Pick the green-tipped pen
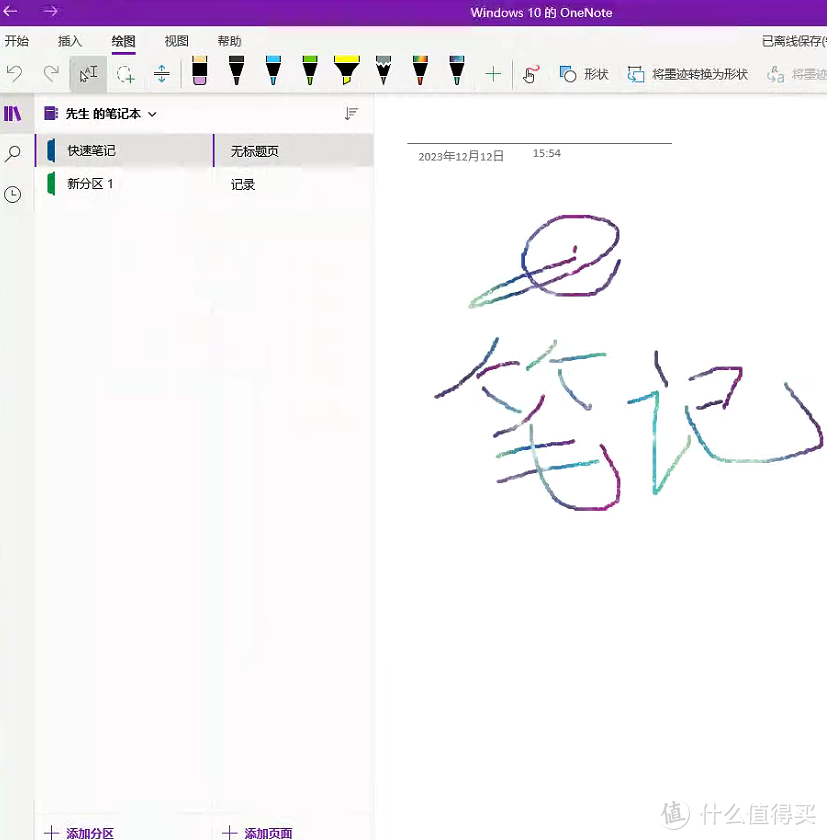 [310, 70]
